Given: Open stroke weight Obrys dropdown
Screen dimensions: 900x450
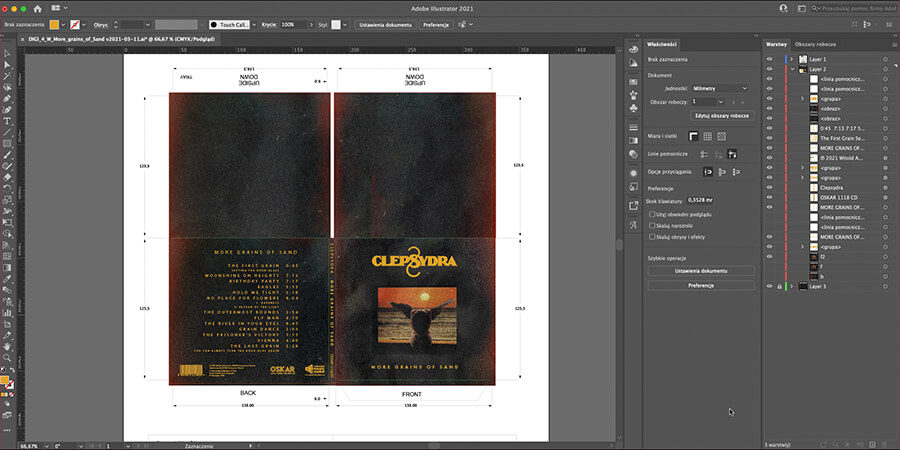Looking at the screenshot, I should pyautogui.click(x=148, y=25).
